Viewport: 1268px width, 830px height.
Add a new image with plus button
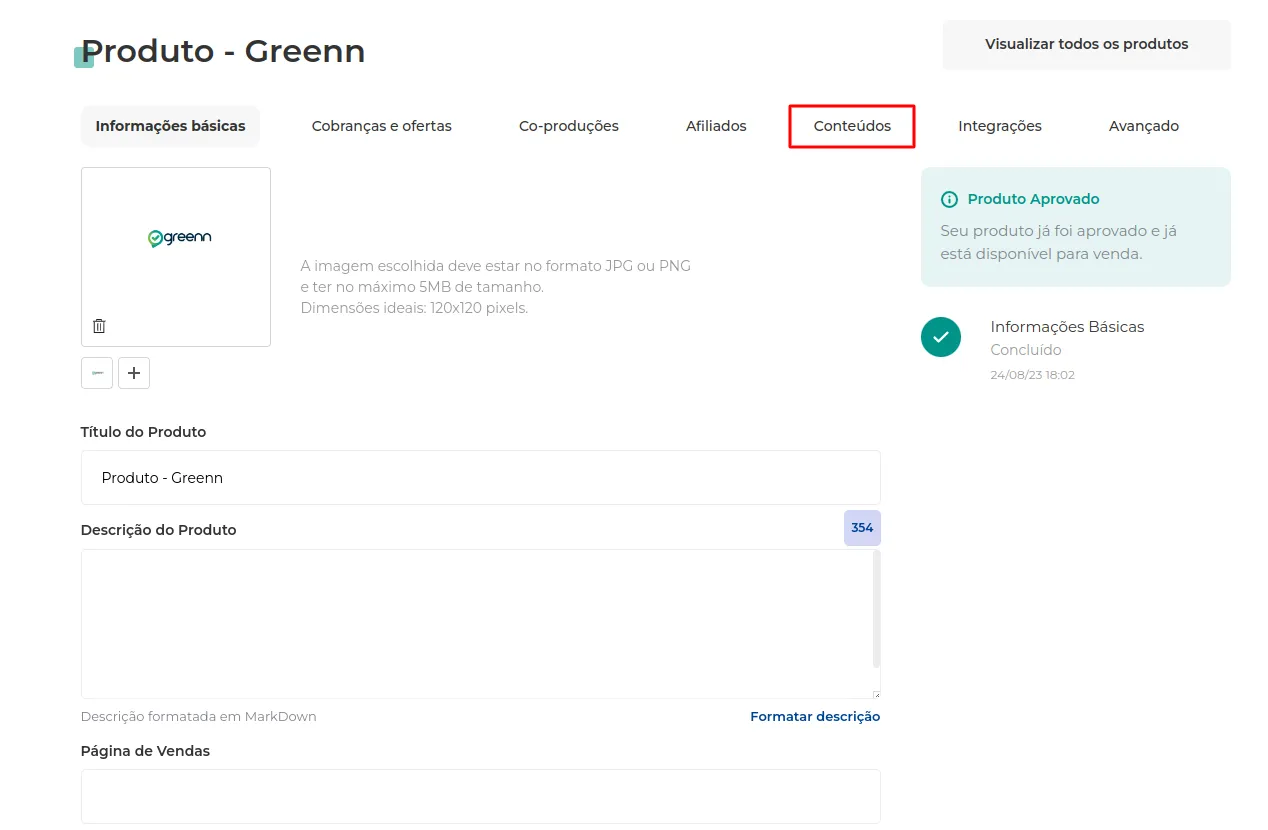[x=134, y=373]
